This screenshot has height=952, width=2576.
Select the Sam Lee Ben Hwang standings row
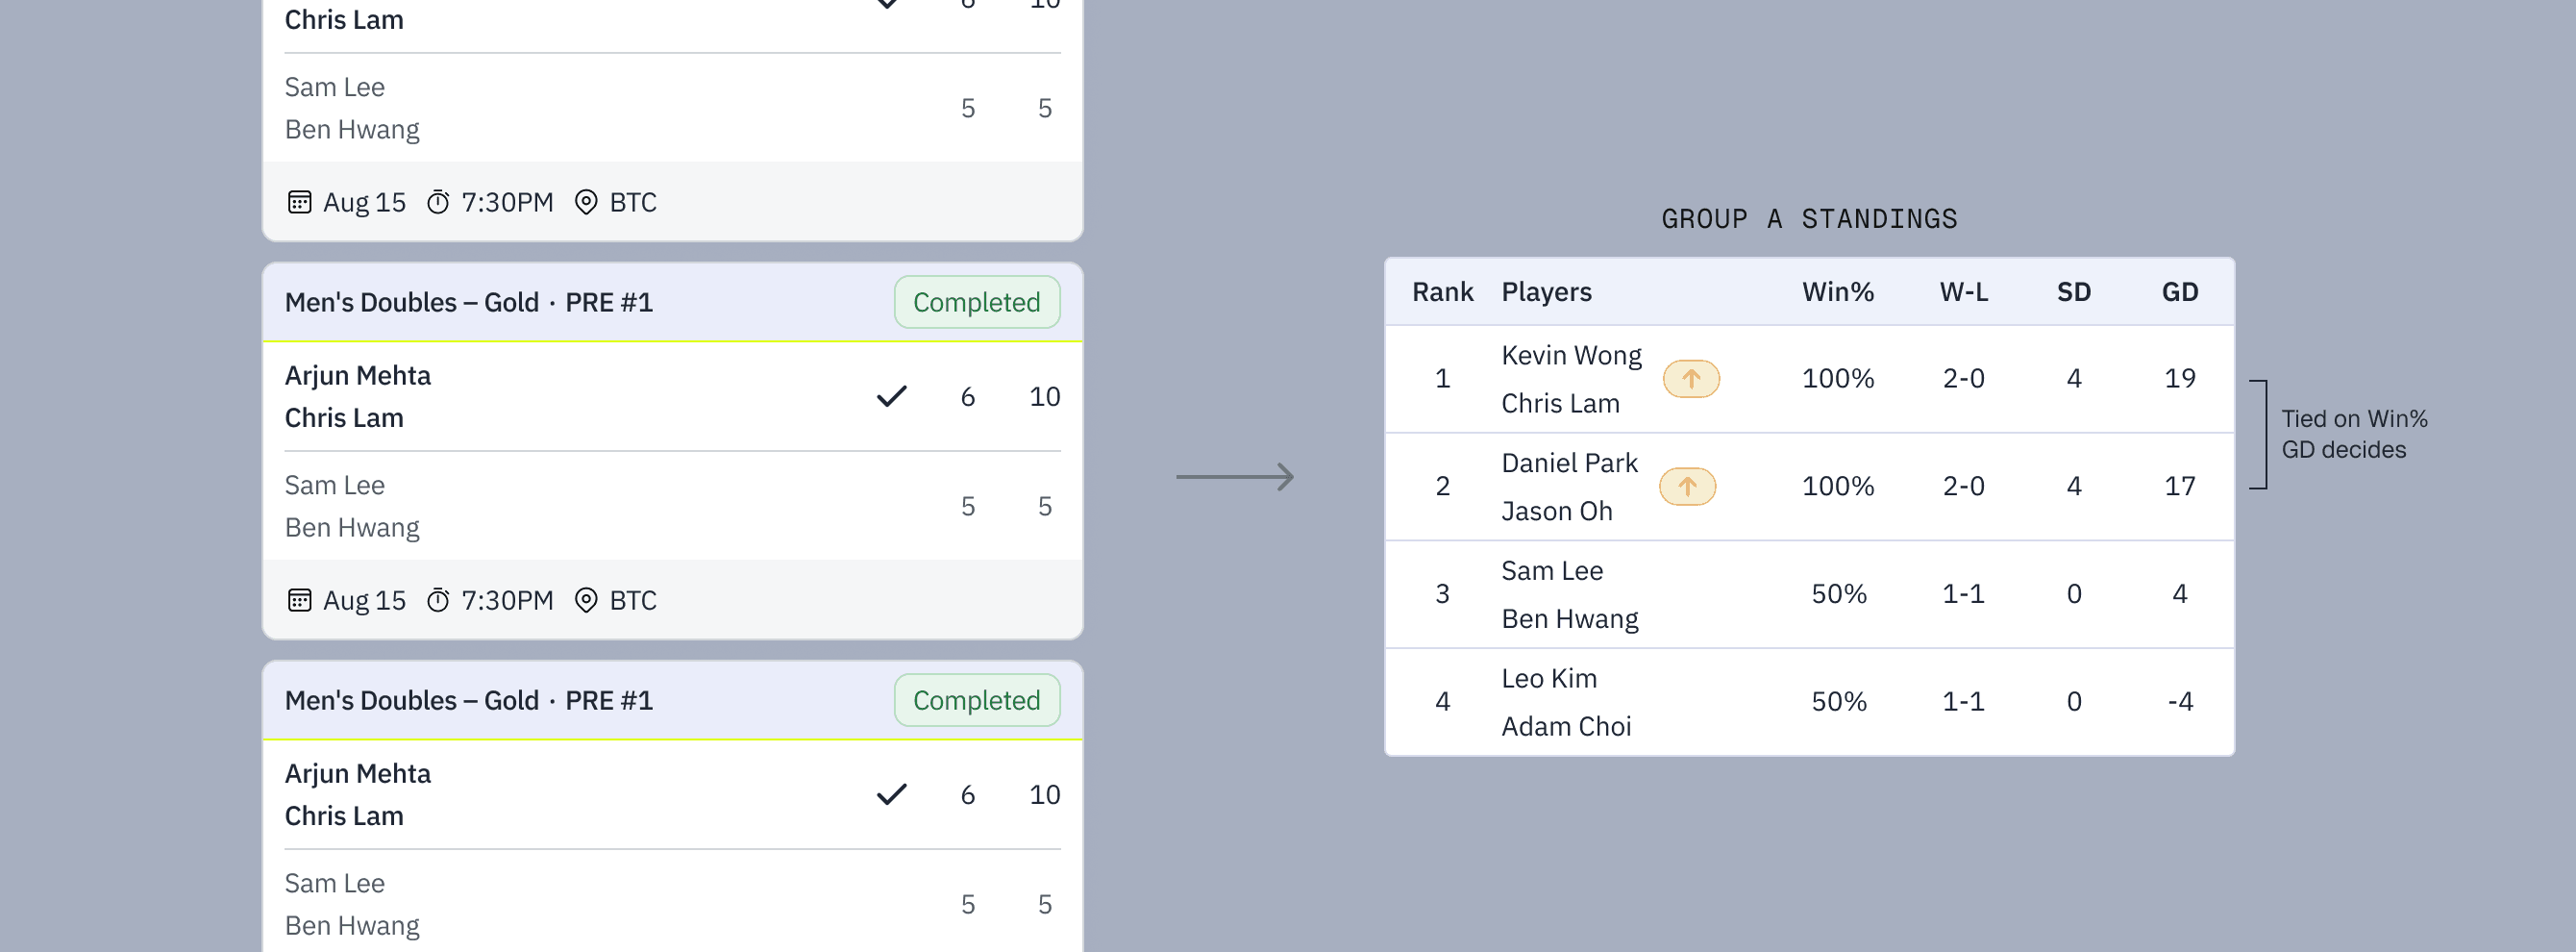1809,595
